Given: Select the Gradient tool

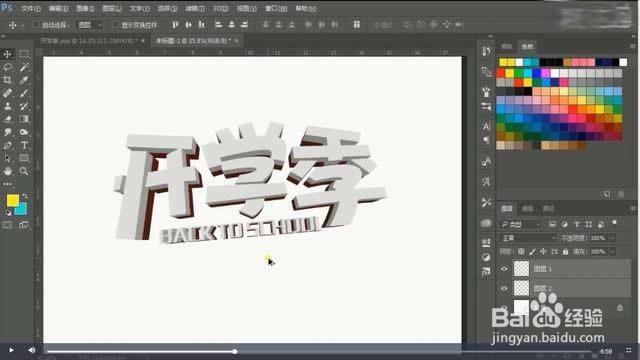Looking at the screenshot, I should (x=24, y=119).
